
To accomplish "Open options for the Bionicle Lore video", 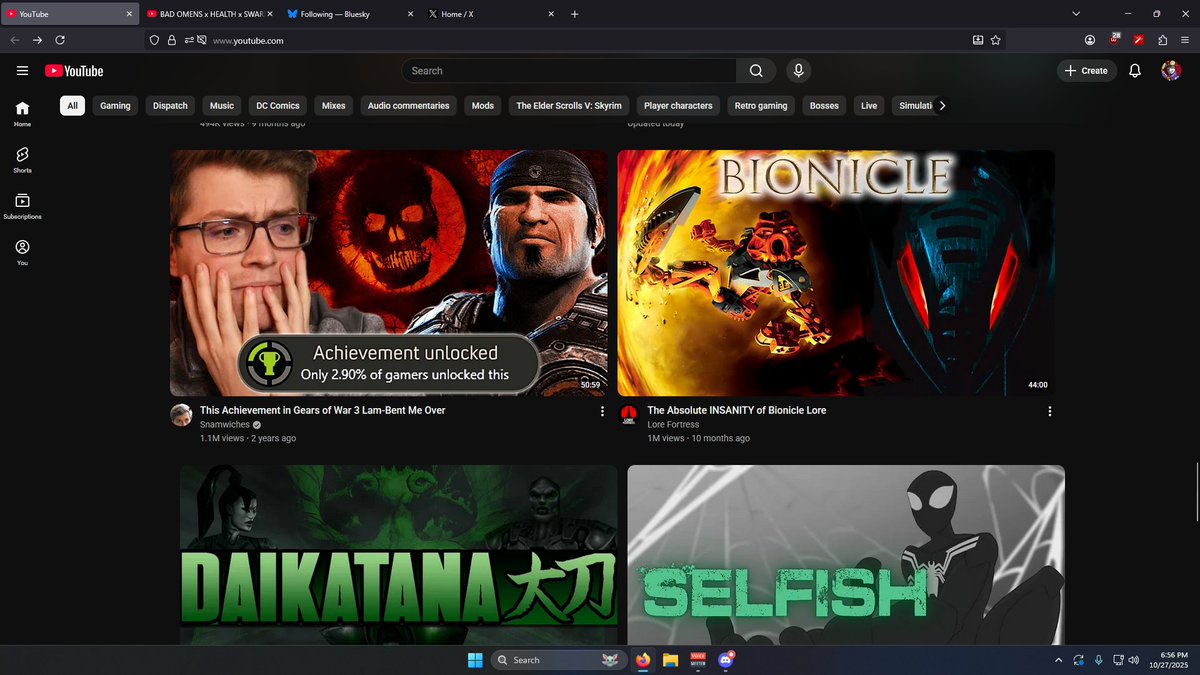I will pyautogui.click(x=1049, y=411).
